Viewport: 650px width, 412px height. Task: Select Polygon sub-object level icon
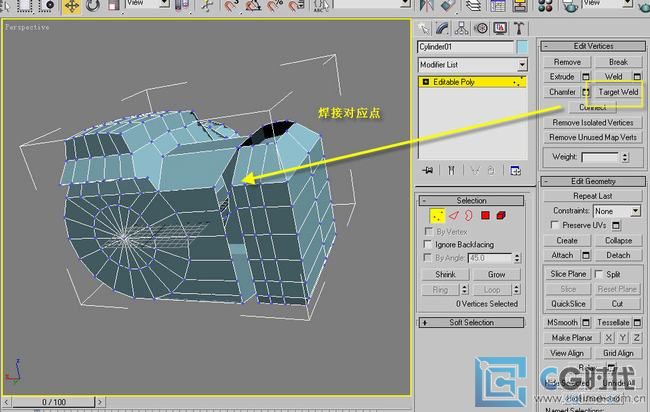tap(485, 216)
